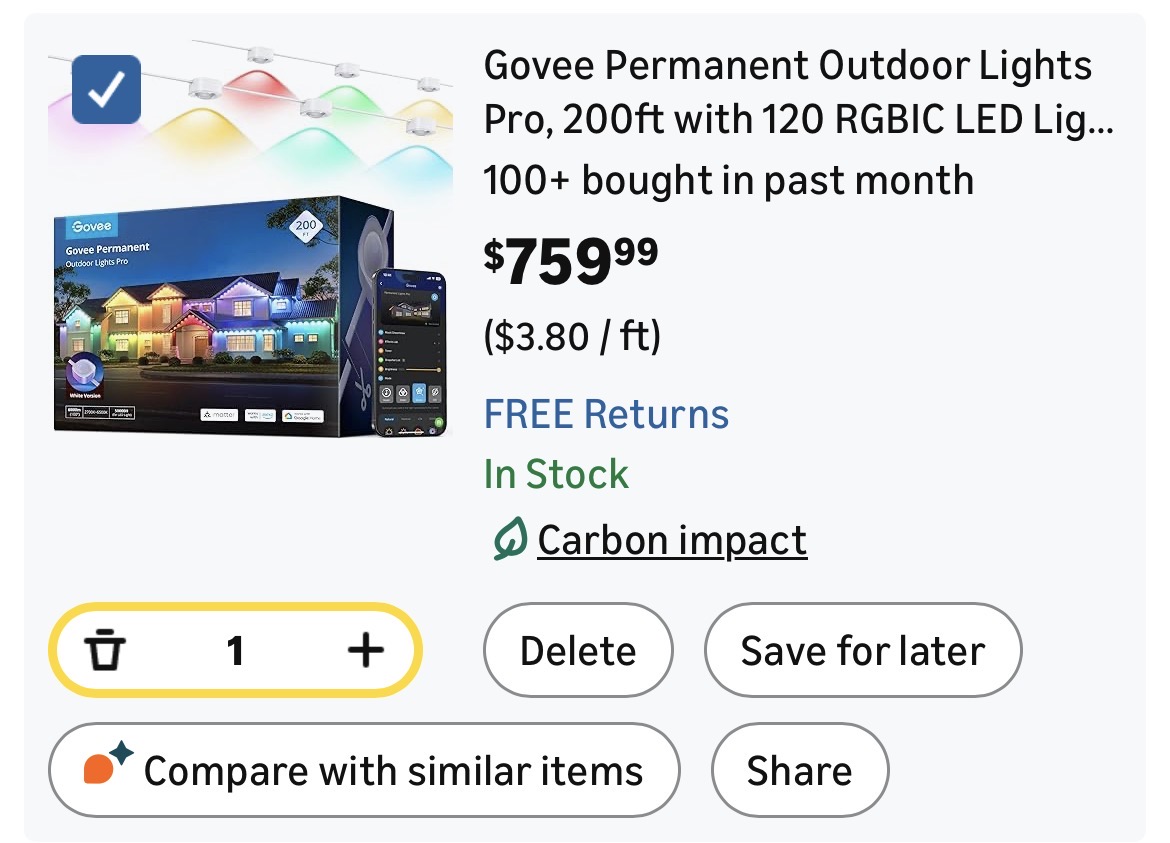Open Compare with similar items
The height and width of the screenshot is (843, 1170).
tap(364, 771)
